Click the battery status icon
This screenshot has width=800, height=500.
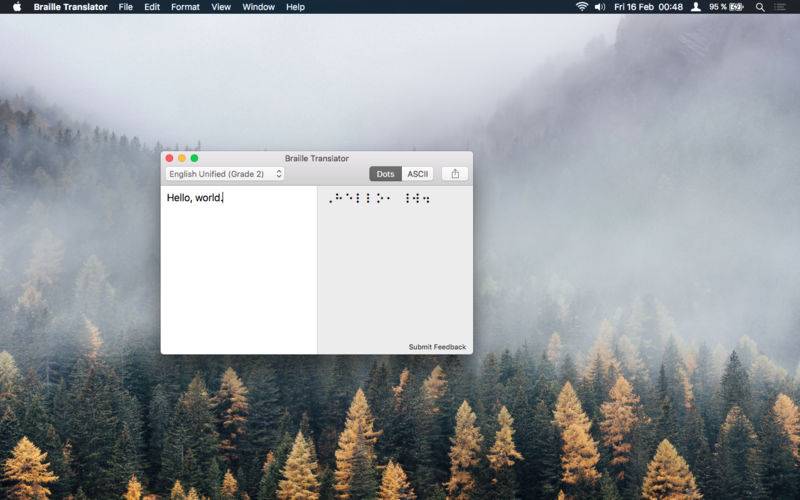(x=736, y=7)
